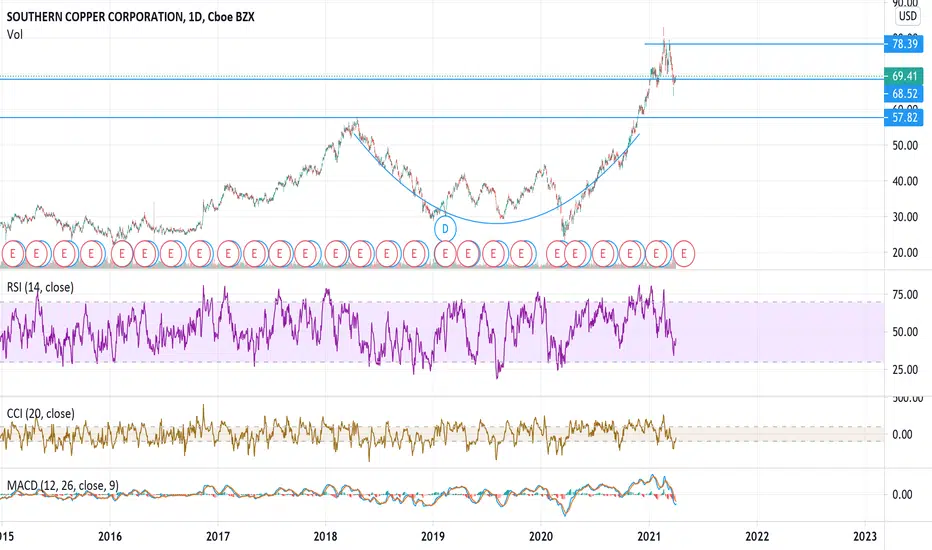Click the 2016 label on time axis

tap(110, 536)
